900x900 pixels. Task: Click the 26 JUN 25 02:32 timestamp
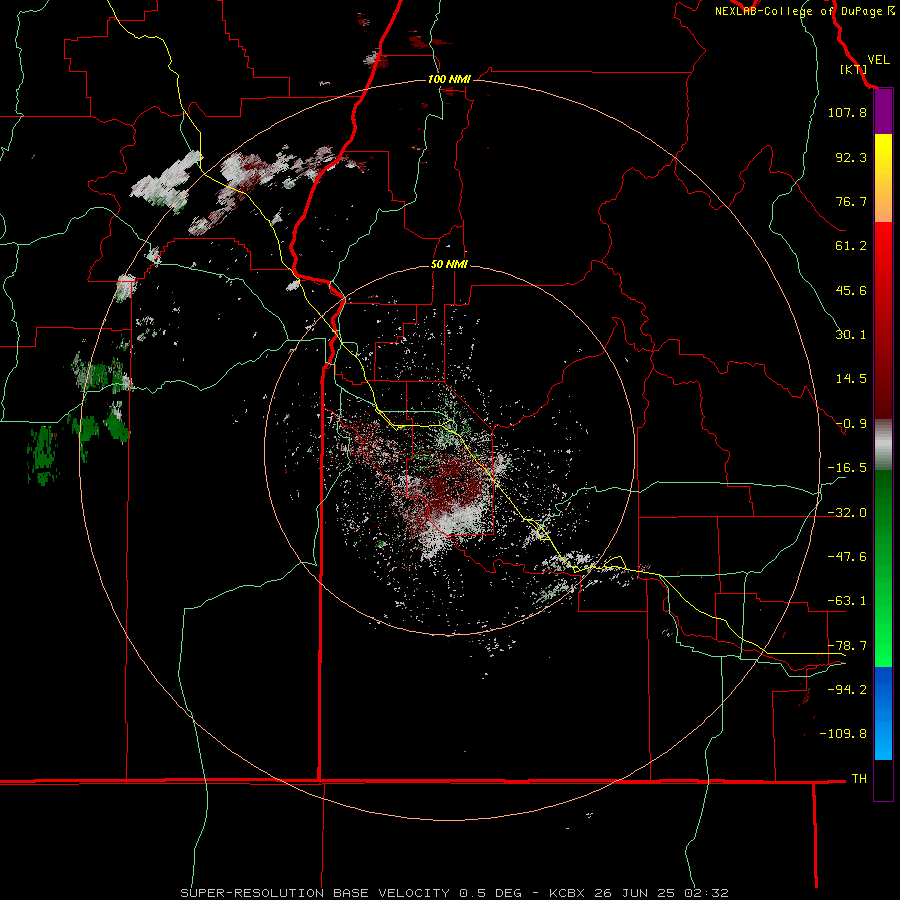(x=664, y=893)
